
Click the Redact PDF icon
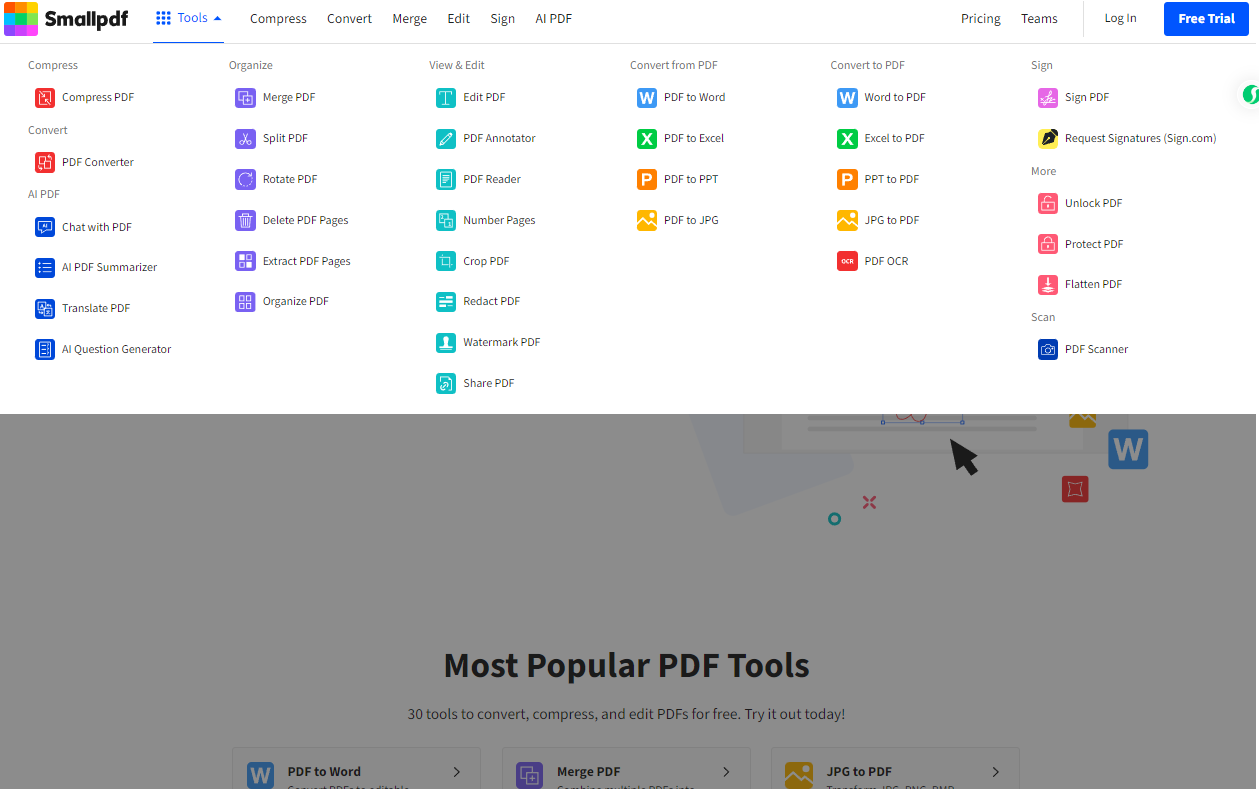click(x=446, y=301)
